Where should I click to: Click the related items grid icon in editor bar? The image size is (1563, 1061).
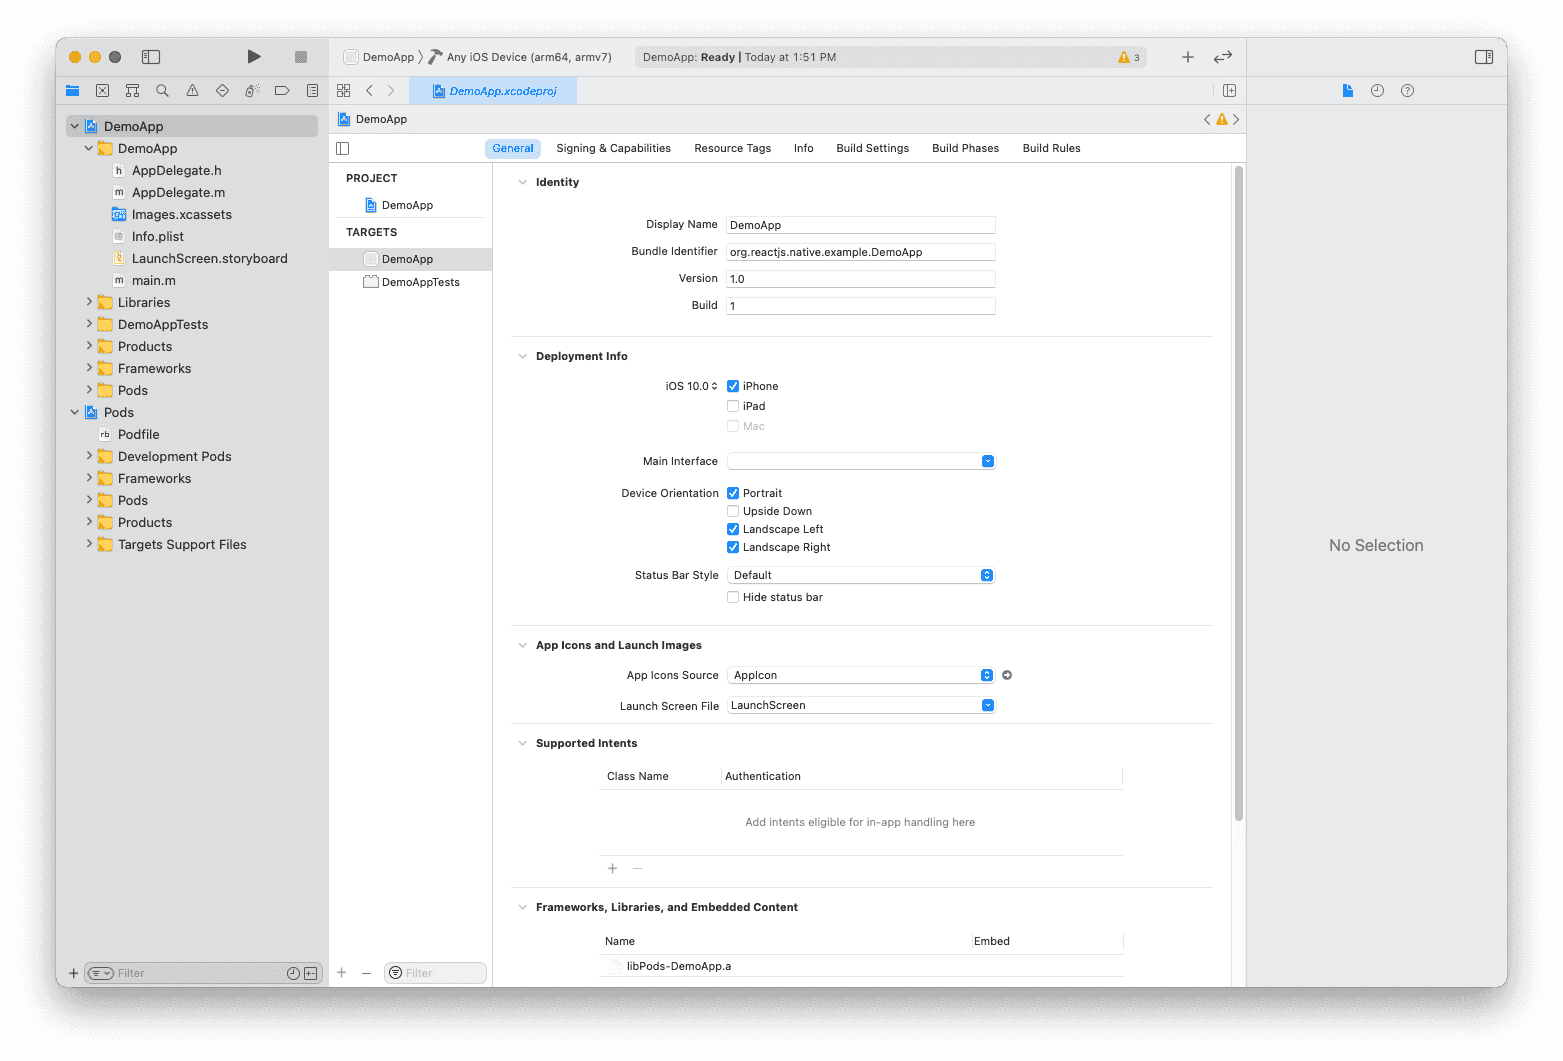[x=344, y=91]
